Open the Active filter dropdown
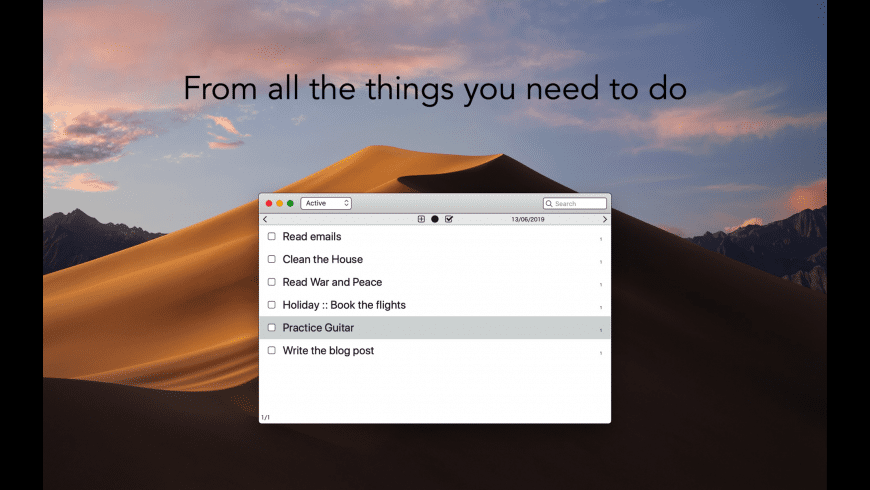 click(326, 203)
